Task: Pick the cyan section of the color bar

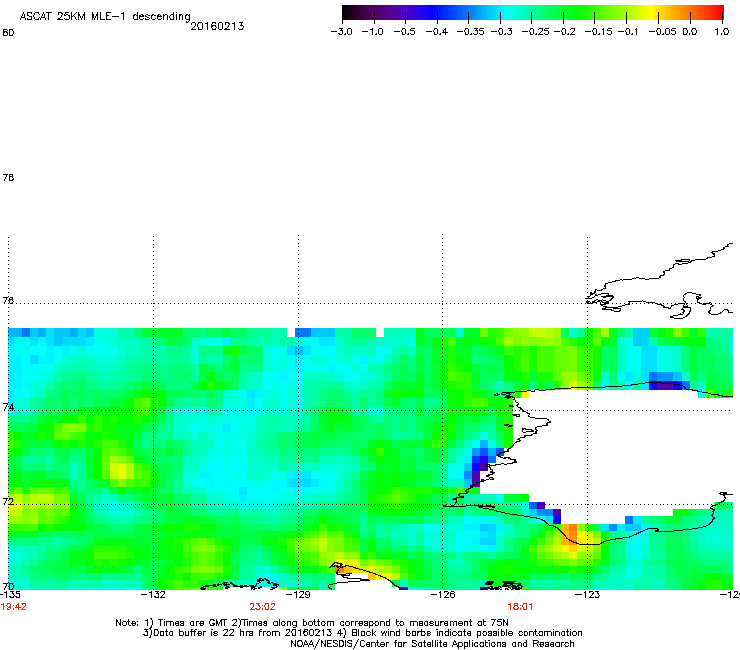Action: [x=505, y=12]
